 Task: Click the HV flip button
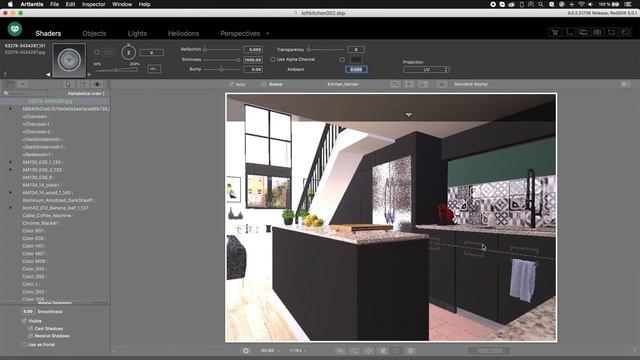[x=154, y=69]
